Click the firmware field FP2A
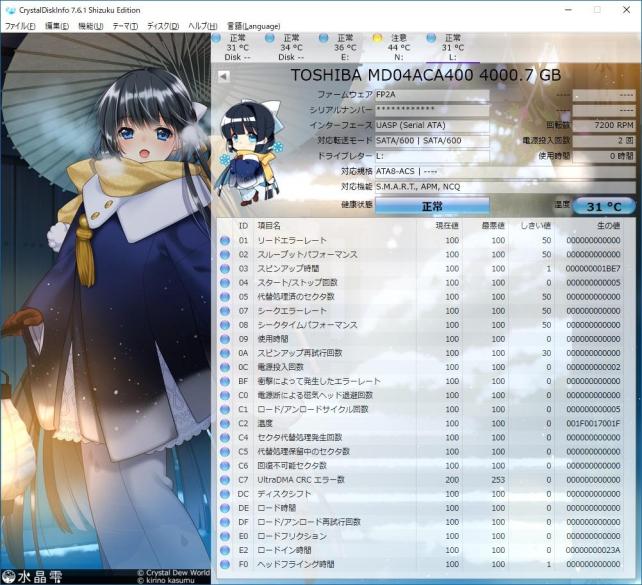Viewport: 642px width, 585px height. tap(432, 95)
